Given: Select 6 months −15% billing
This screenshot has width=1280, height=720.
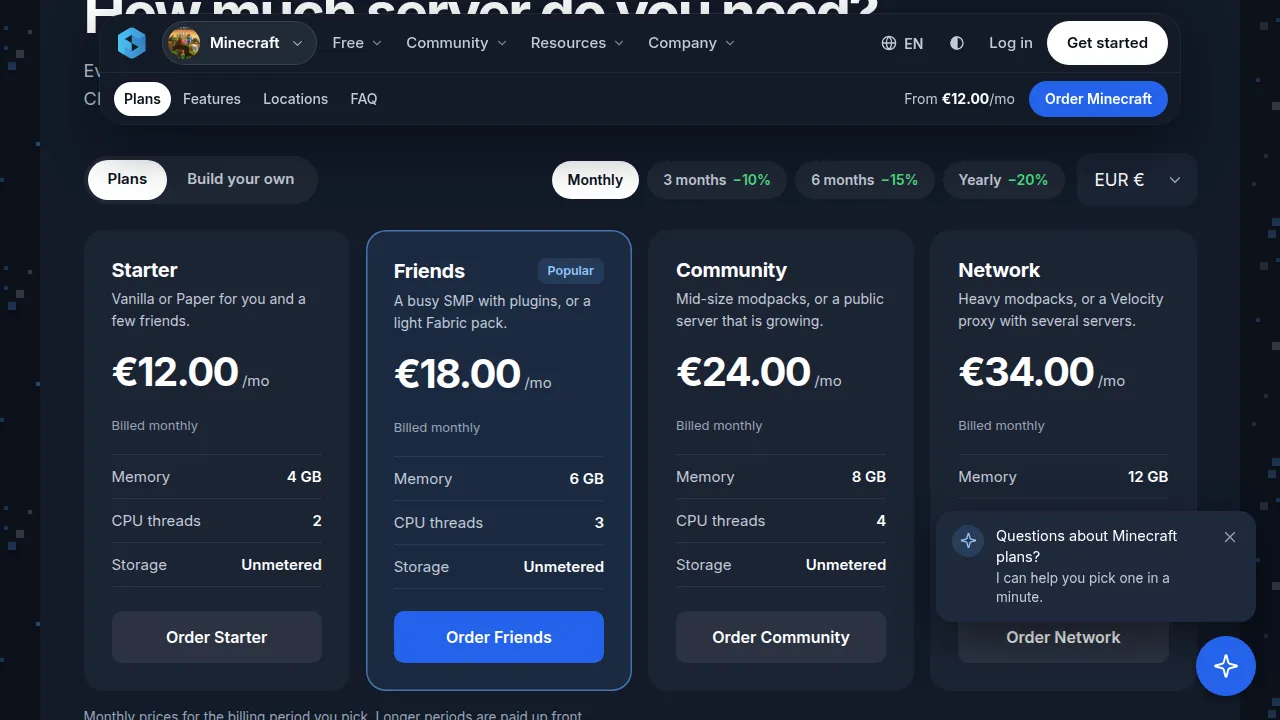Looking at the screenshot, I should [864, 180].
